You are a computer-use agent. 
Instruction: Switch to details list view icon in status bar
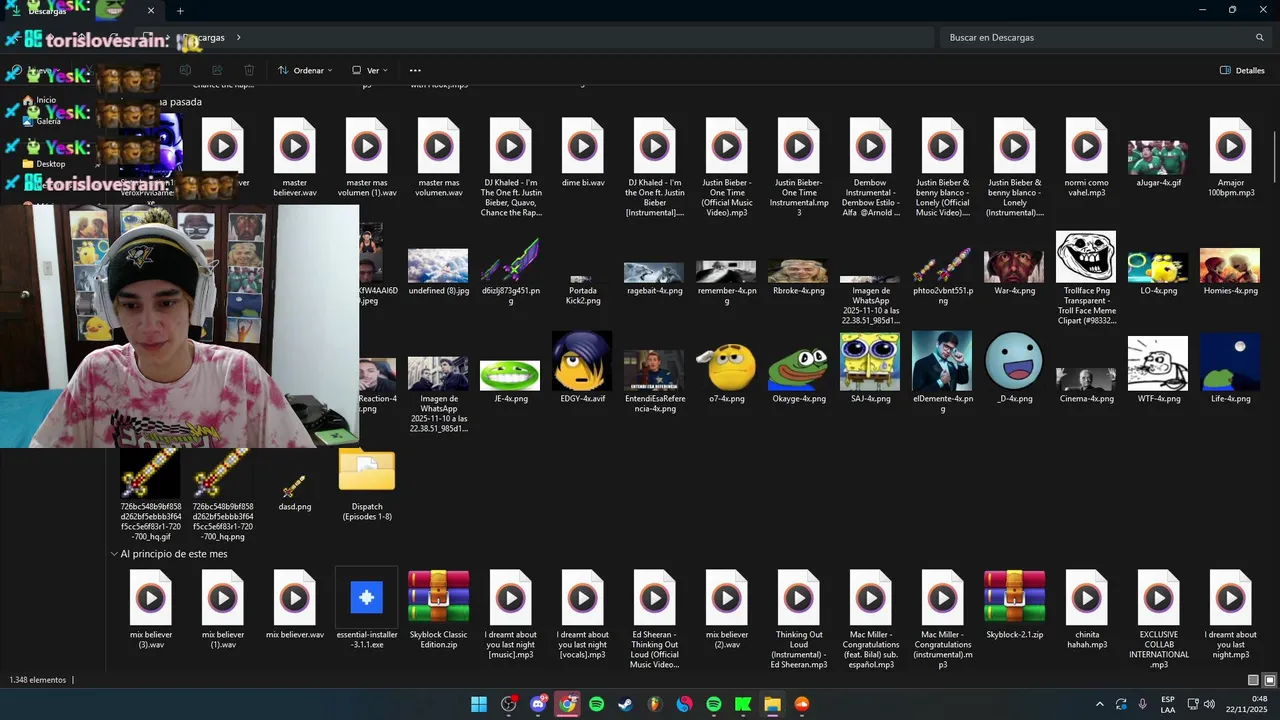pos(1254,680)
